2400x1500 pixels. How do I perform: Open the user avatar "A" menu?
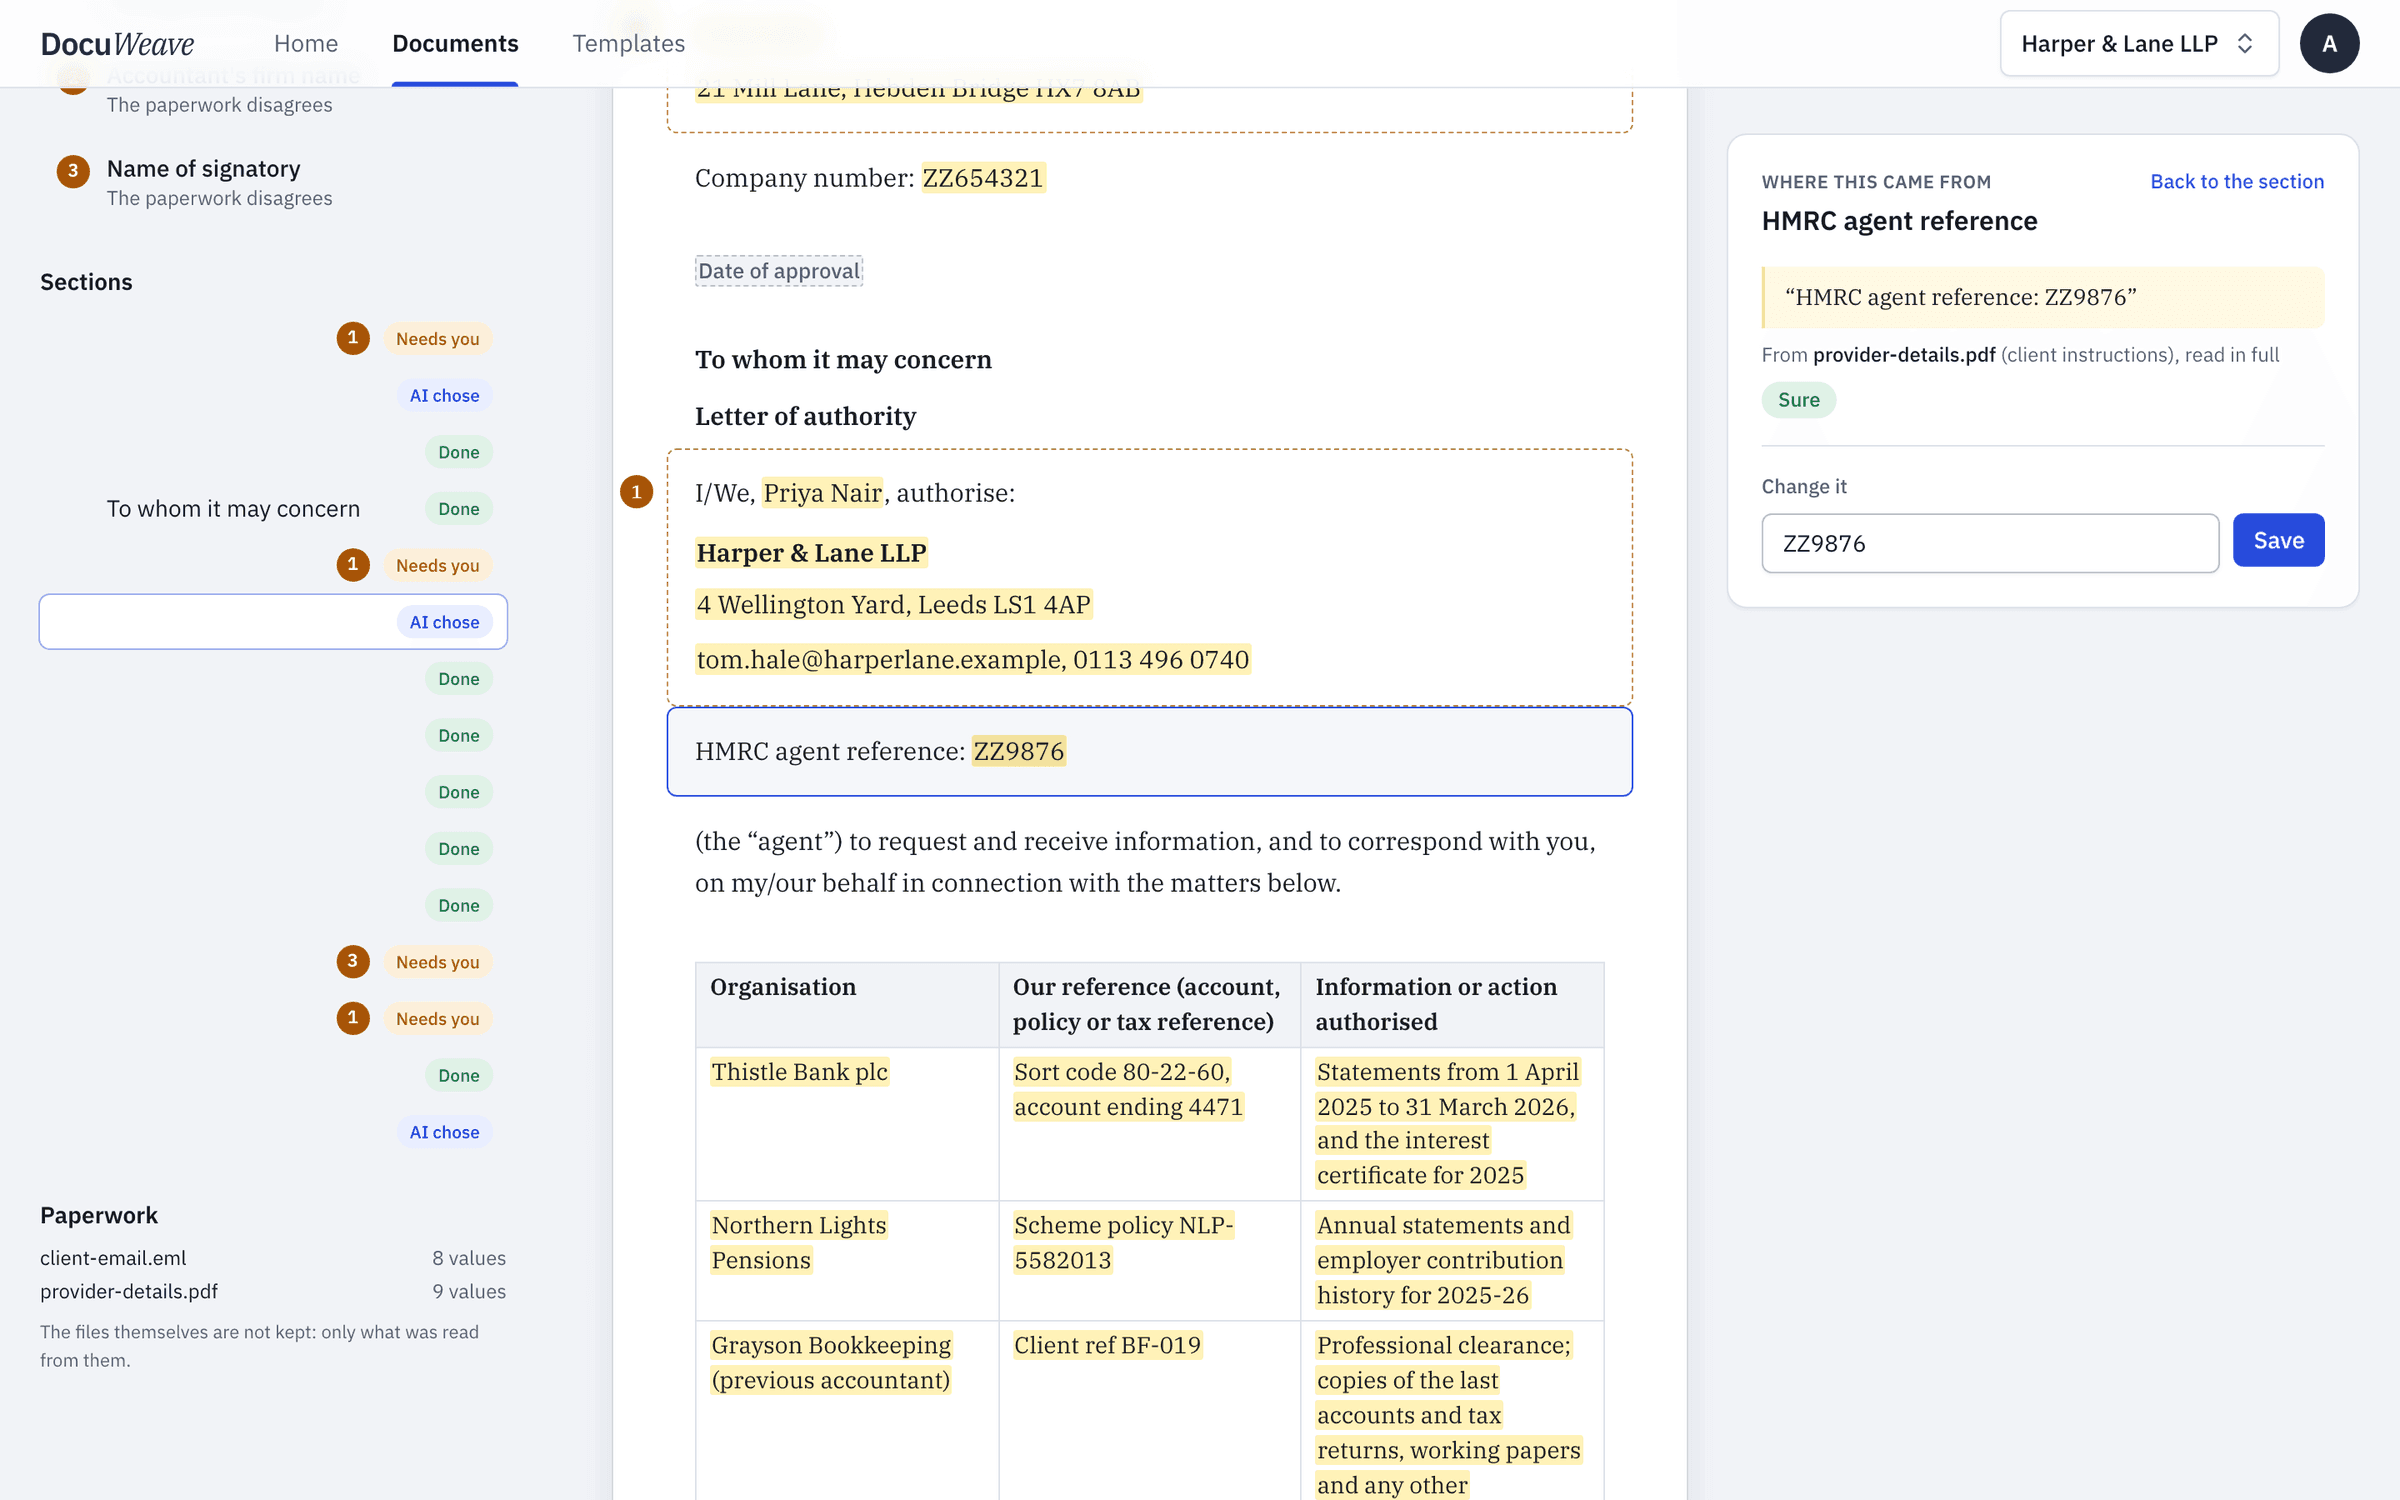2329,43
